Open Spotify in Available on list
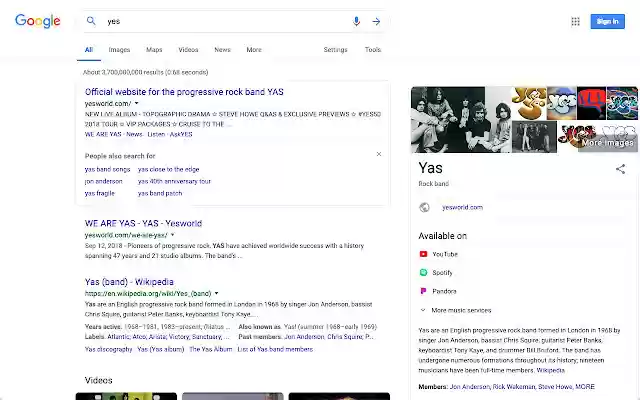 click(x=442, y=273)
